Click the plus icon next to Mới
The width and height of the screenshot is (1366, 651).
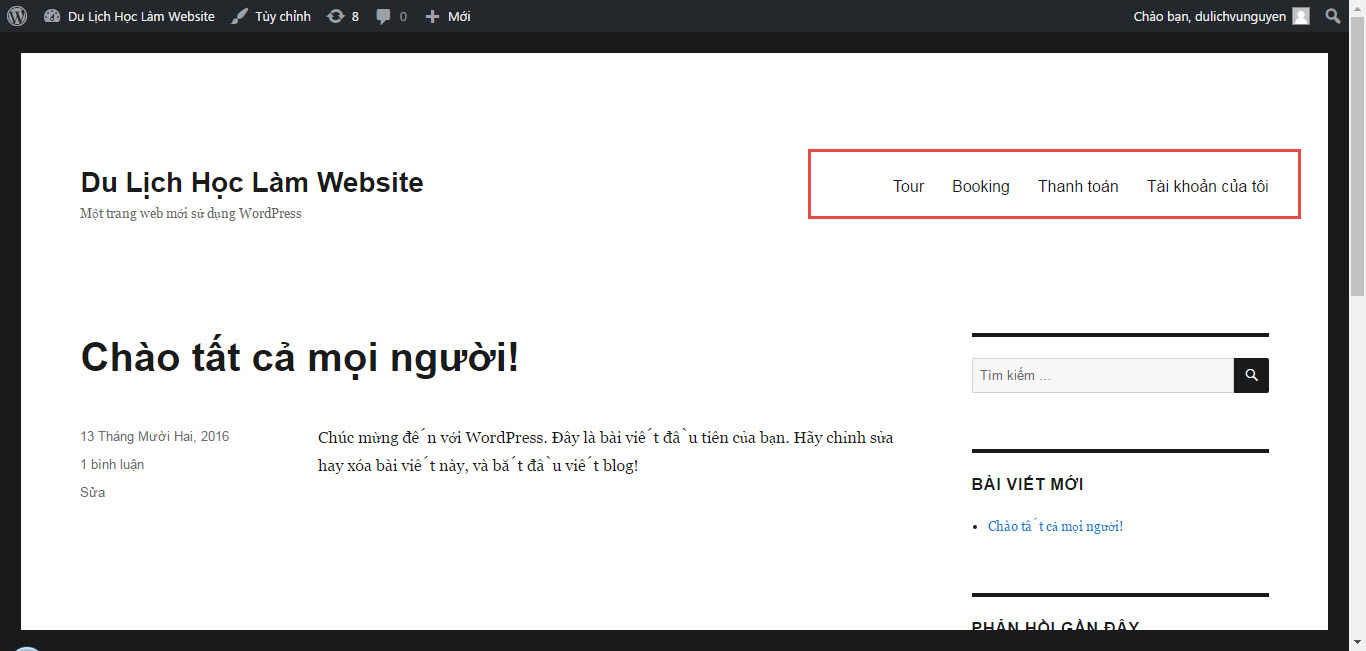point(430,15)
